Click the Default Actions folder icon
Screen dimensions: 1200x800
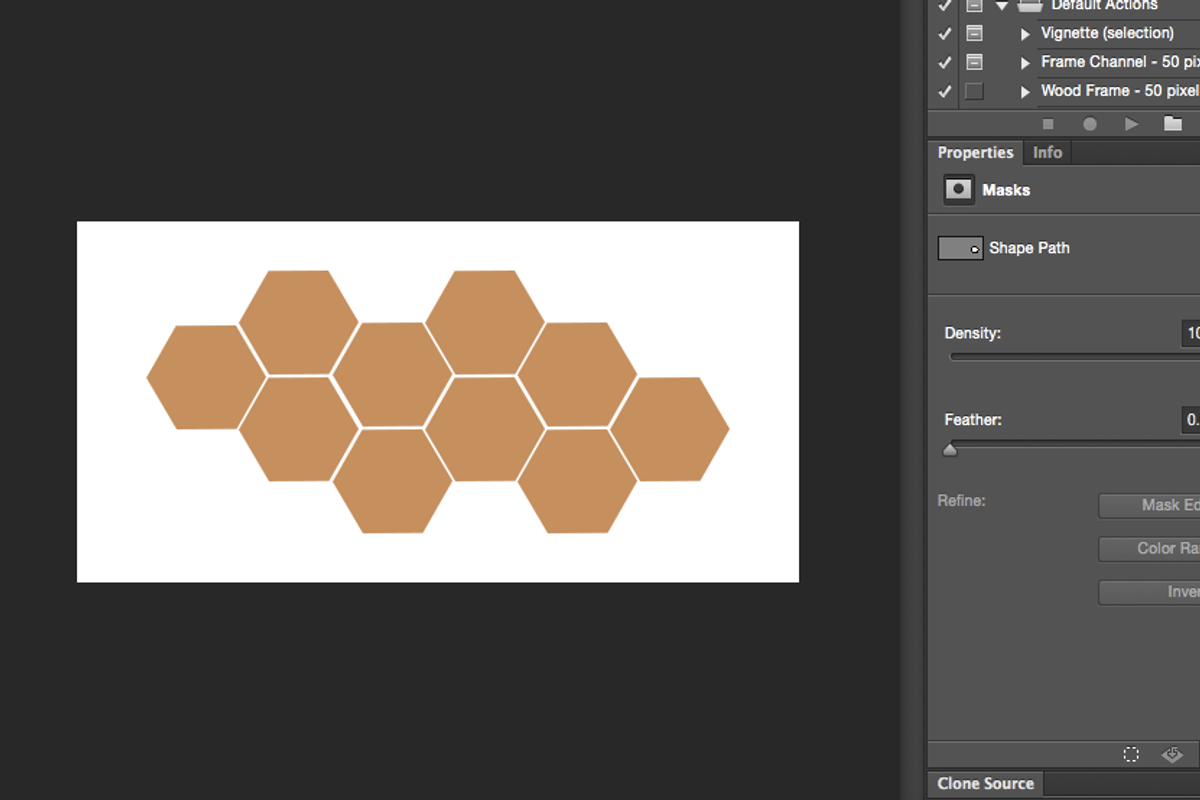(x=1029, y=5)
